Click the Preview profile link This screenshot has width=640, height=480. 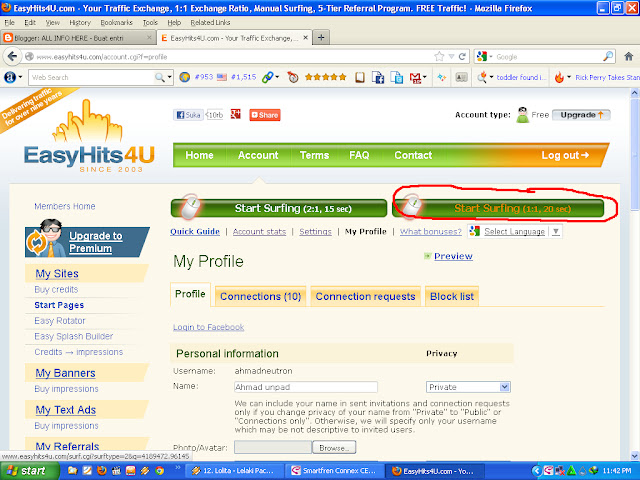tap(453, 256)
